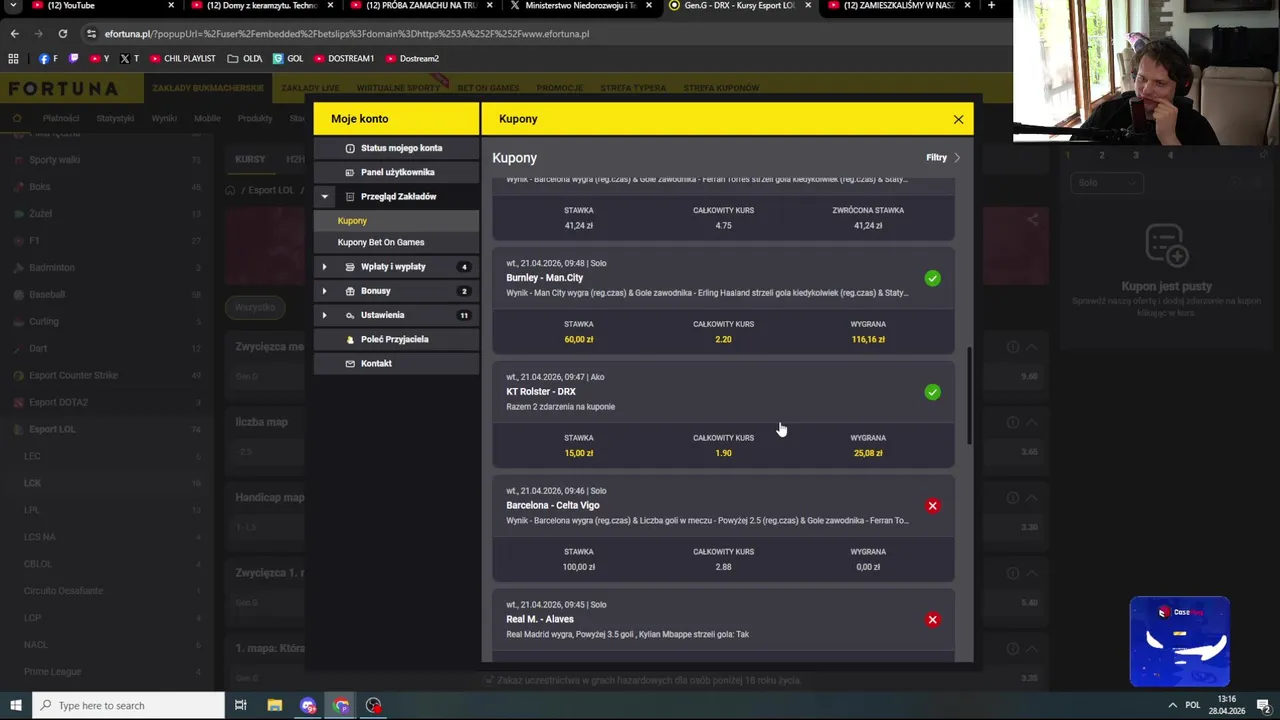The image size is (1280, 720).
Task: Click the Wpłaty i wypłaty icon
Action: pos(350,267)
